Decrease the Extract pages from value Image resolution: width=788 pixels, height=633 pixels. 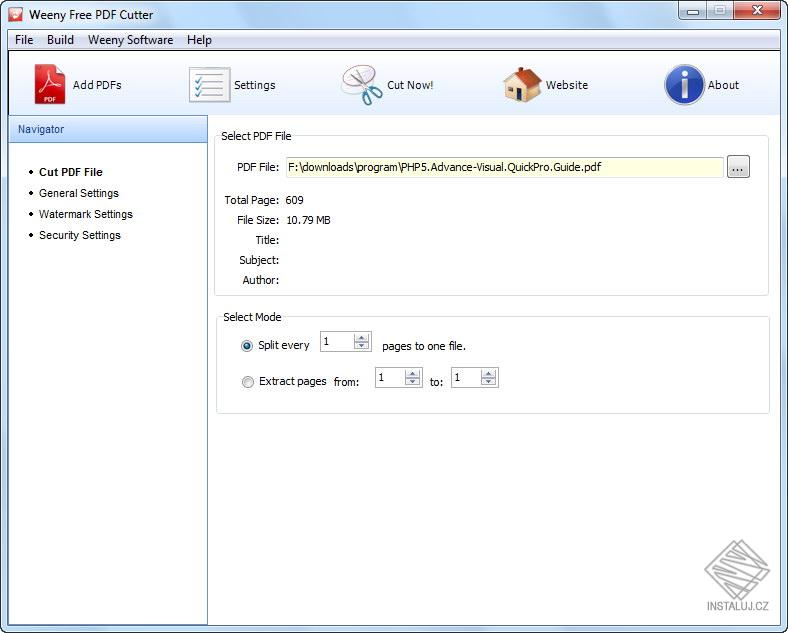pos(412,382)
